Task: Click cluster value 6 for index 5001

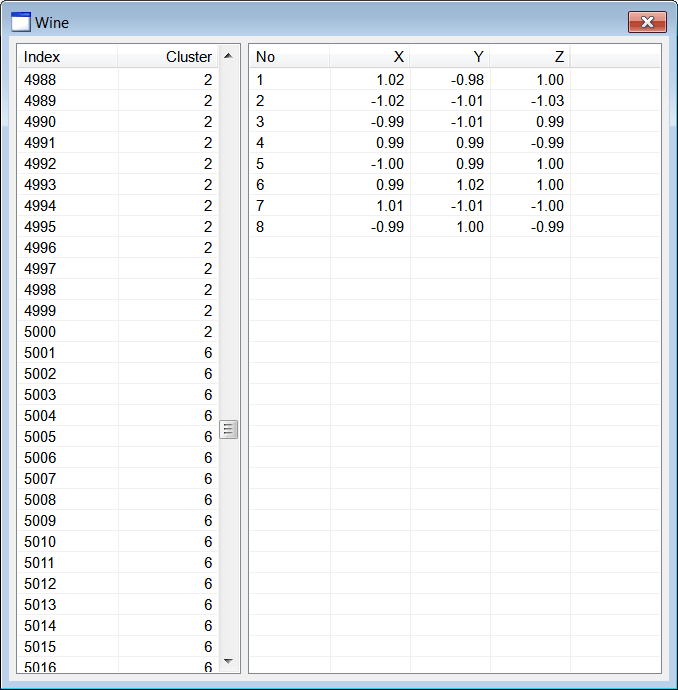Action: [208, 352]
